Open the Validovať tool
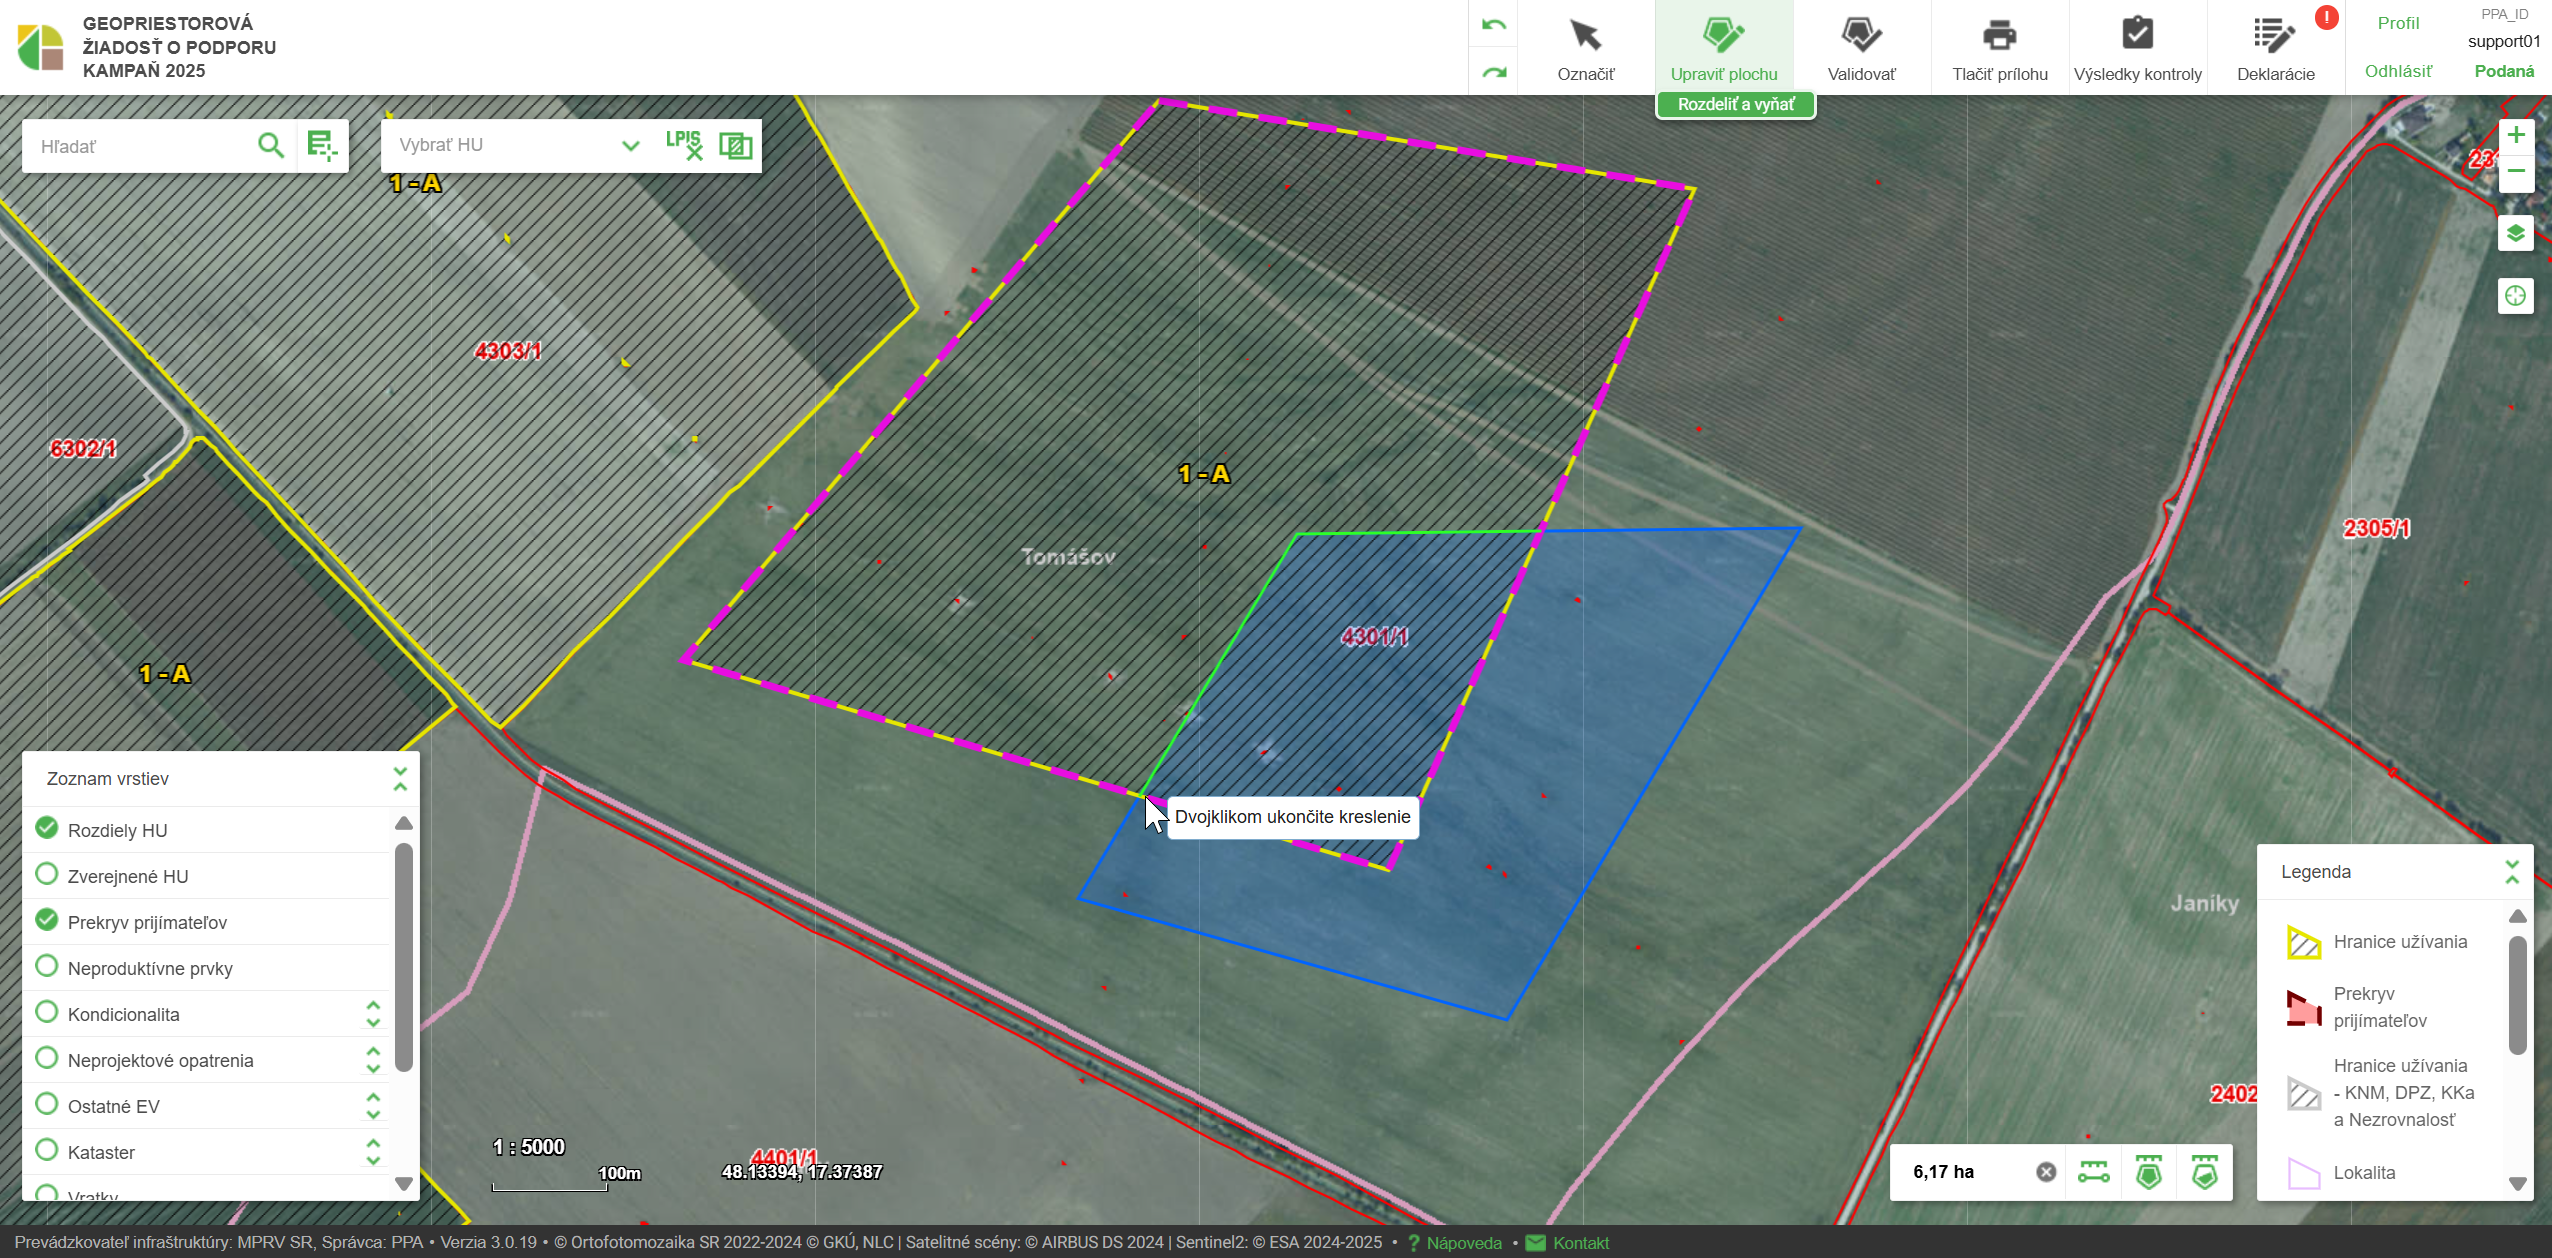 [x=1861, y=47]
